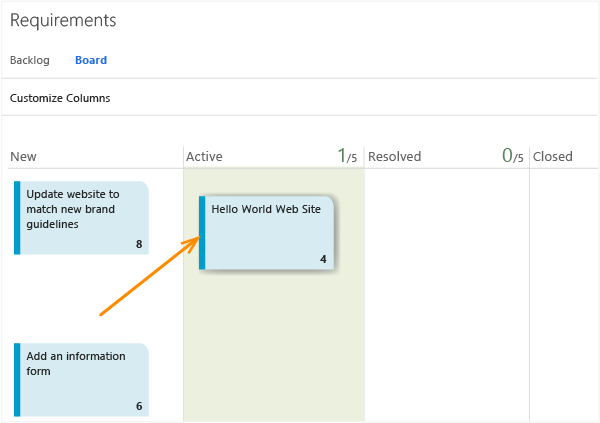The image size is (600, 423).
Task: Click effort value 6 on information form card
Action: coord(139,406)
